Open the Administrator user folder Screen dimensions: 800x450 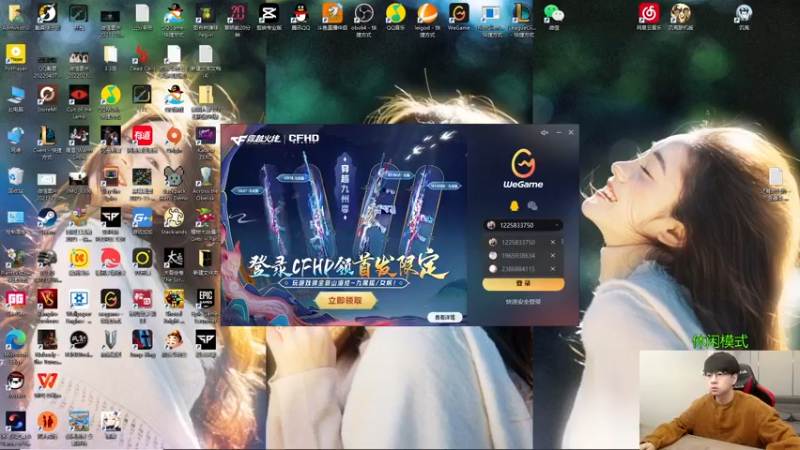tap(15, 17)
